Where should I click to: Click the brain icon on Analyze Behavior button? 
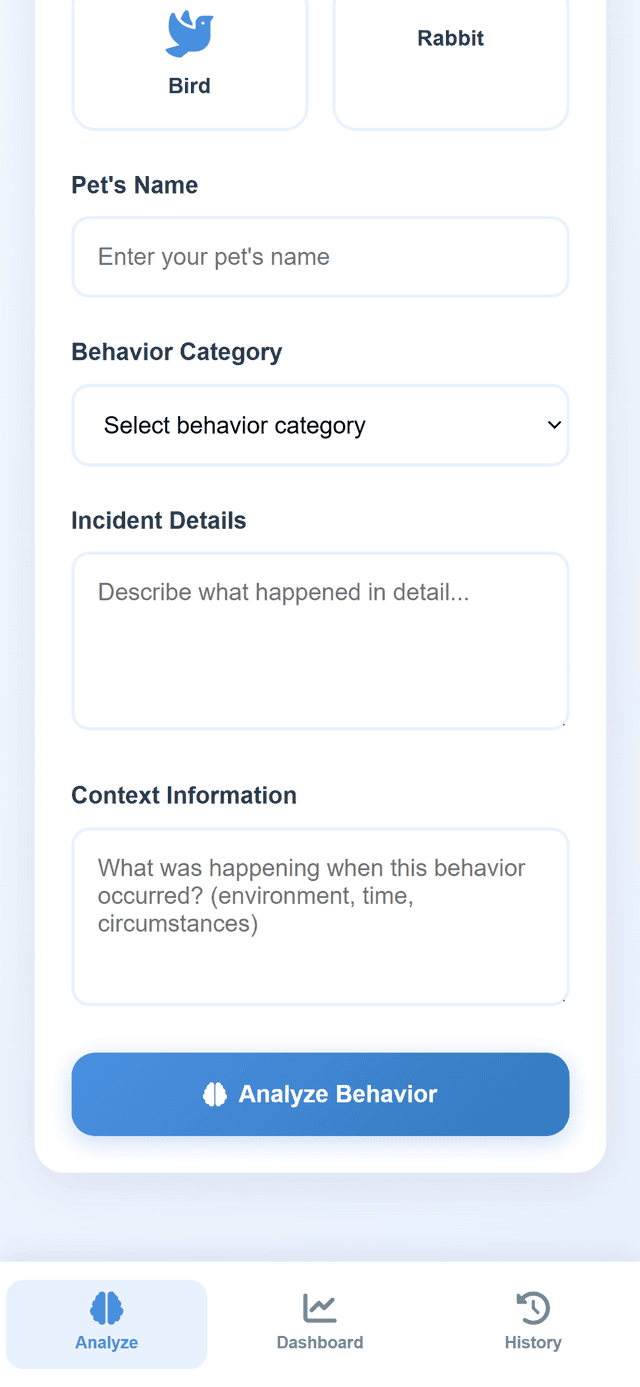pos(214,1094)
